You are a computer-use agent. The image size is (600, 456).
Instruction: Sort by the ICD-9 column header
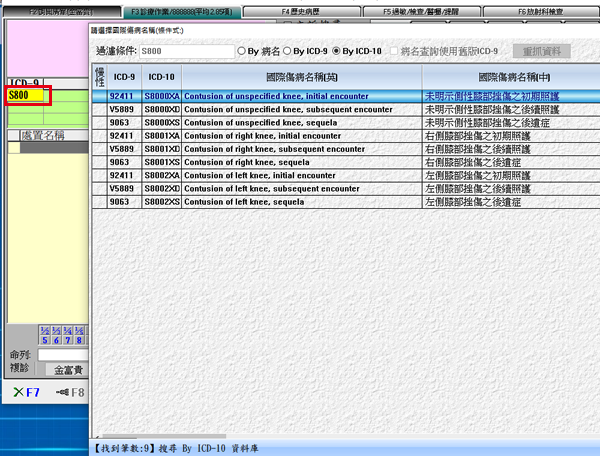pos(124,76)
